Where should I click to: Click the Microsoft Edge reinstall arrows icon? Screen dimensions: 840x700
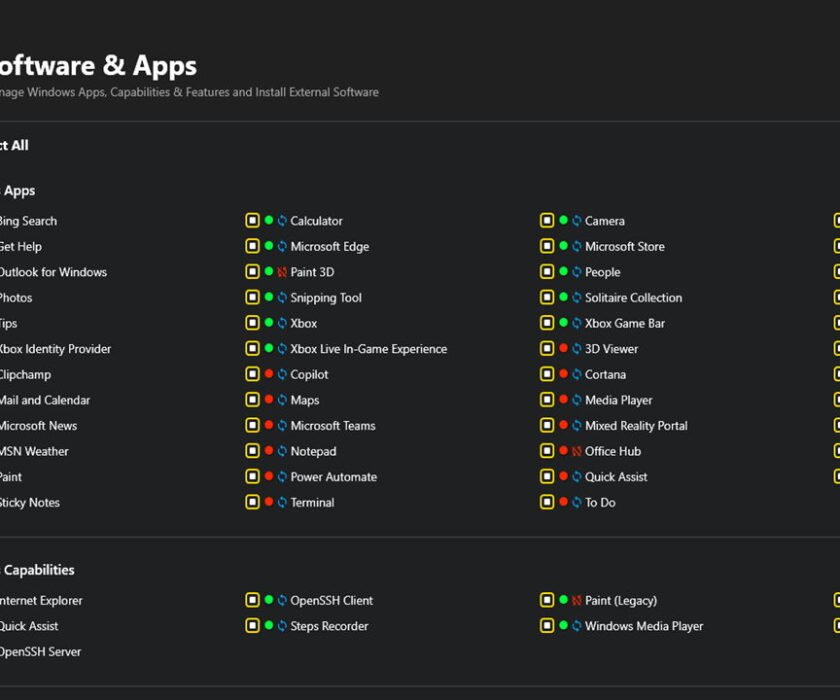(x=282, y=246)
